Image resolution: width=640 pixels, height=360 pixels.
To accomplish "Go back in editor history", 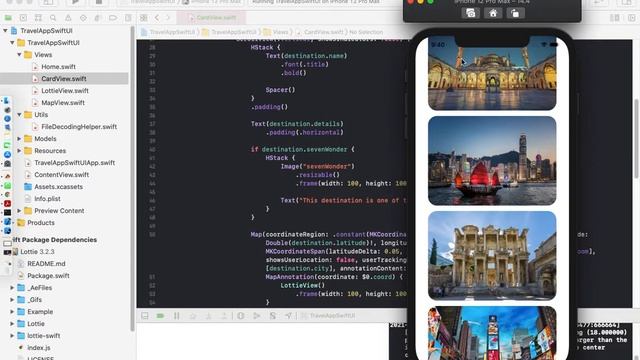I will point(157,18).
